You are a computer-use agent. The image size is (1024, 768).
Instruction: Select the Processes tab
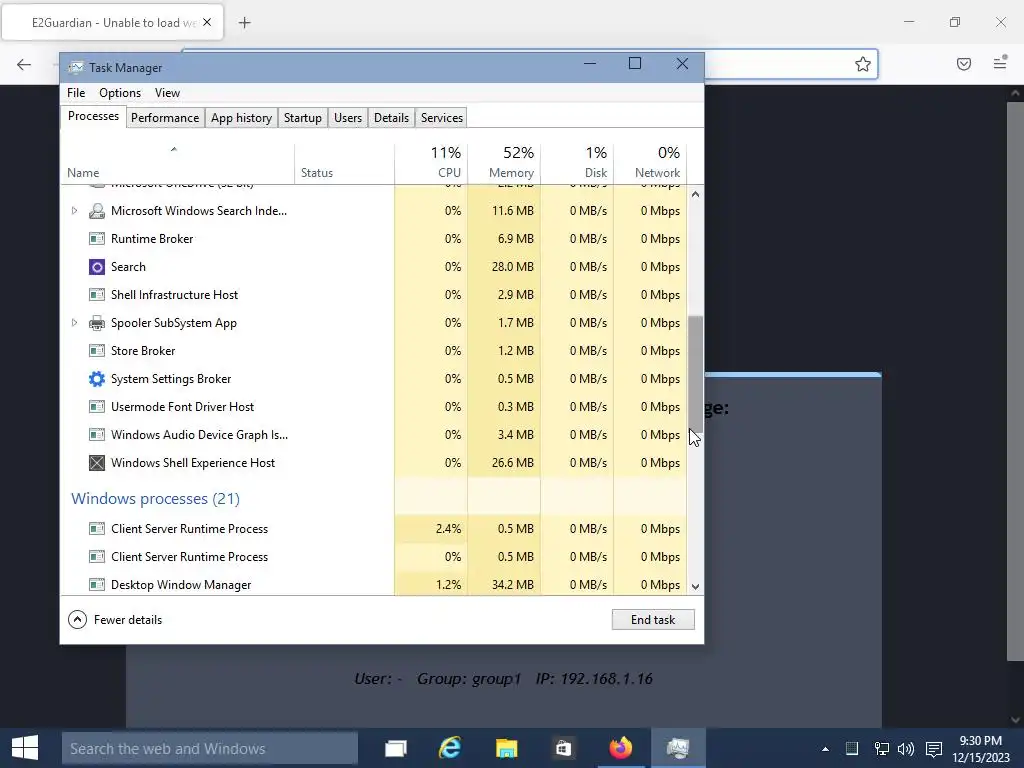(93, 116)
